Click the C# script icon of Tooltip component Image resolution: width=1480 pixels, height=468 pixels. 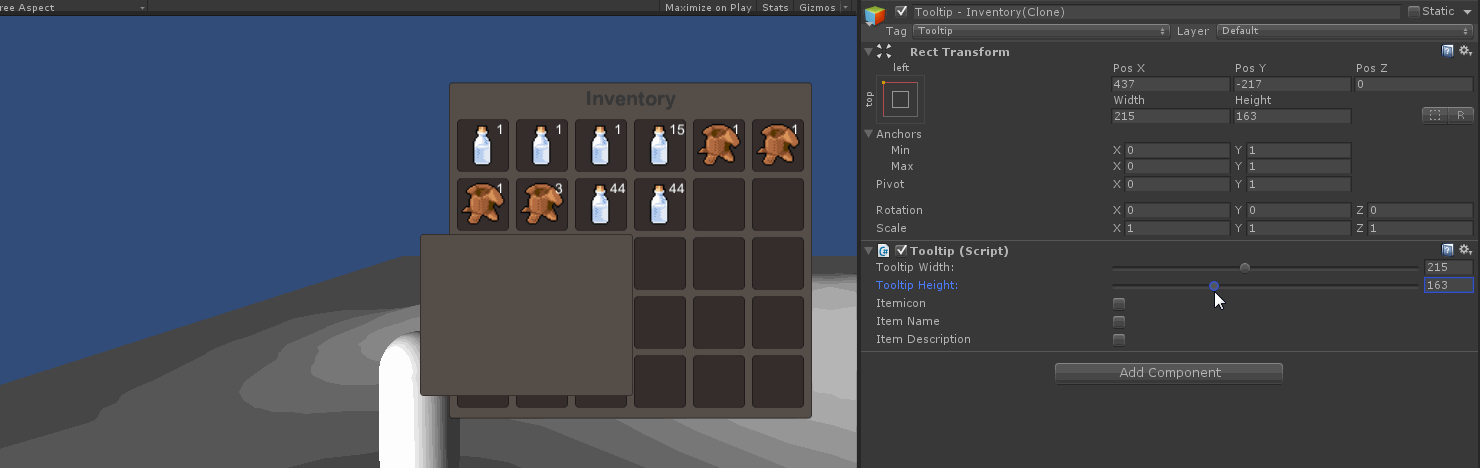[x=884, y=251]
